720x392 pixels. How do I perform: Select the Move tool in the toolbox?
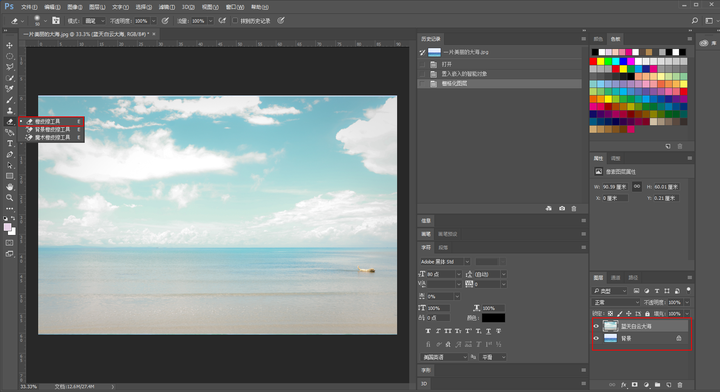(x=10, y=45)
